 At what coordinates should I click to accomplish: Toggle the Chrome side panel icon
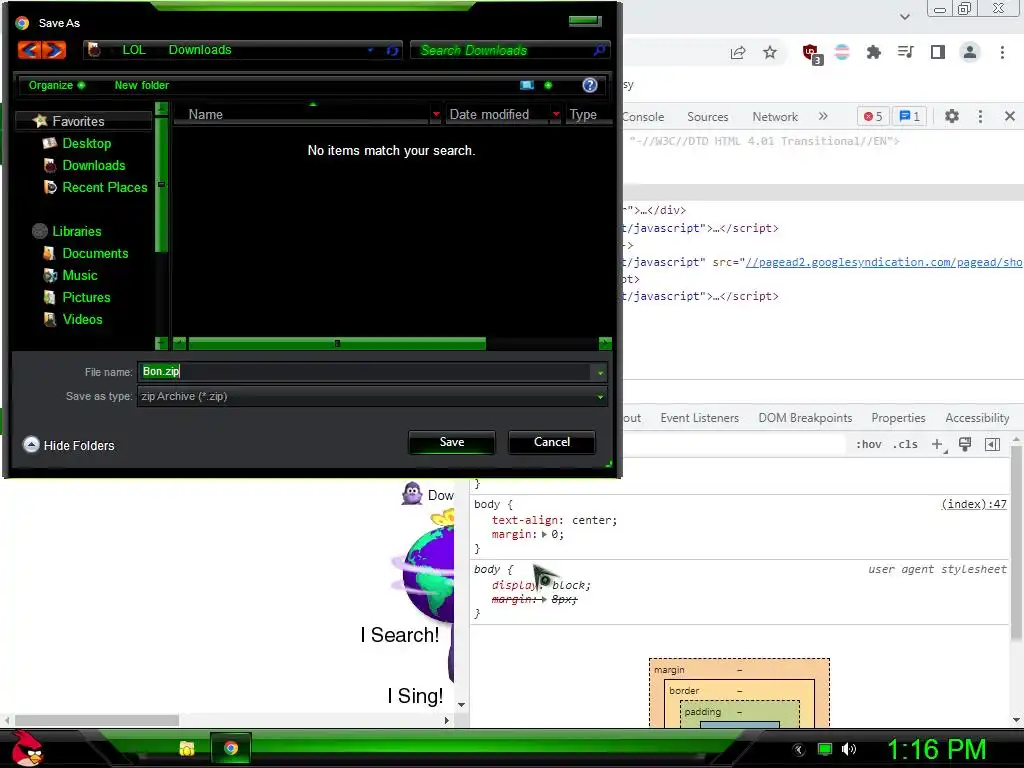click(938, 52)
